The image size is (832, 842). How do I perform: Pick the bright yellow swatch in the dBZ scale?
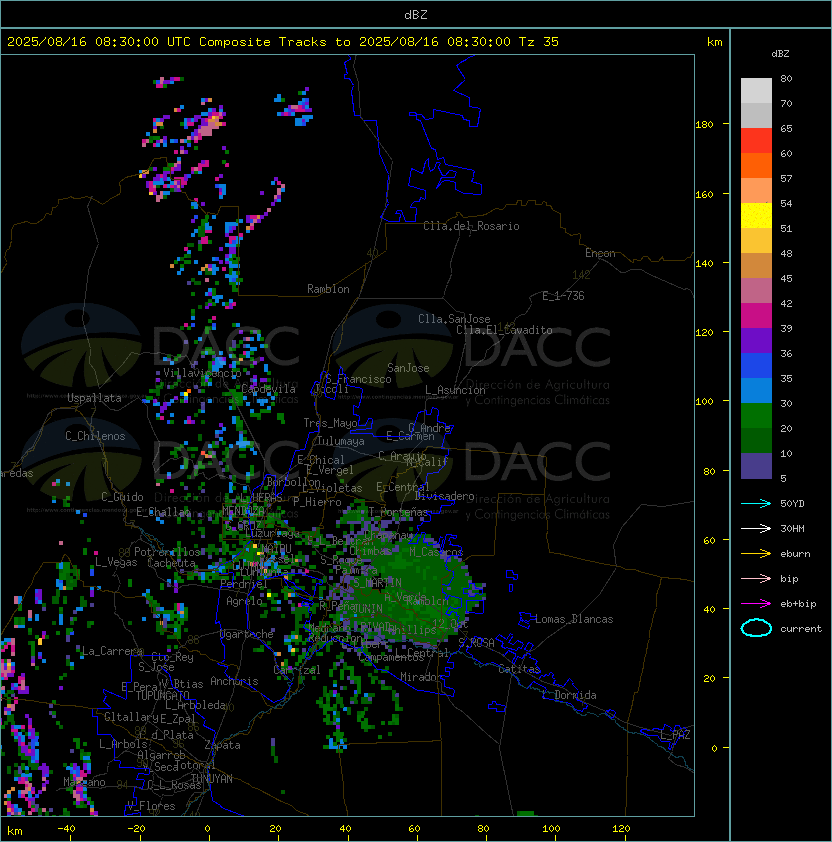(756, 216)
